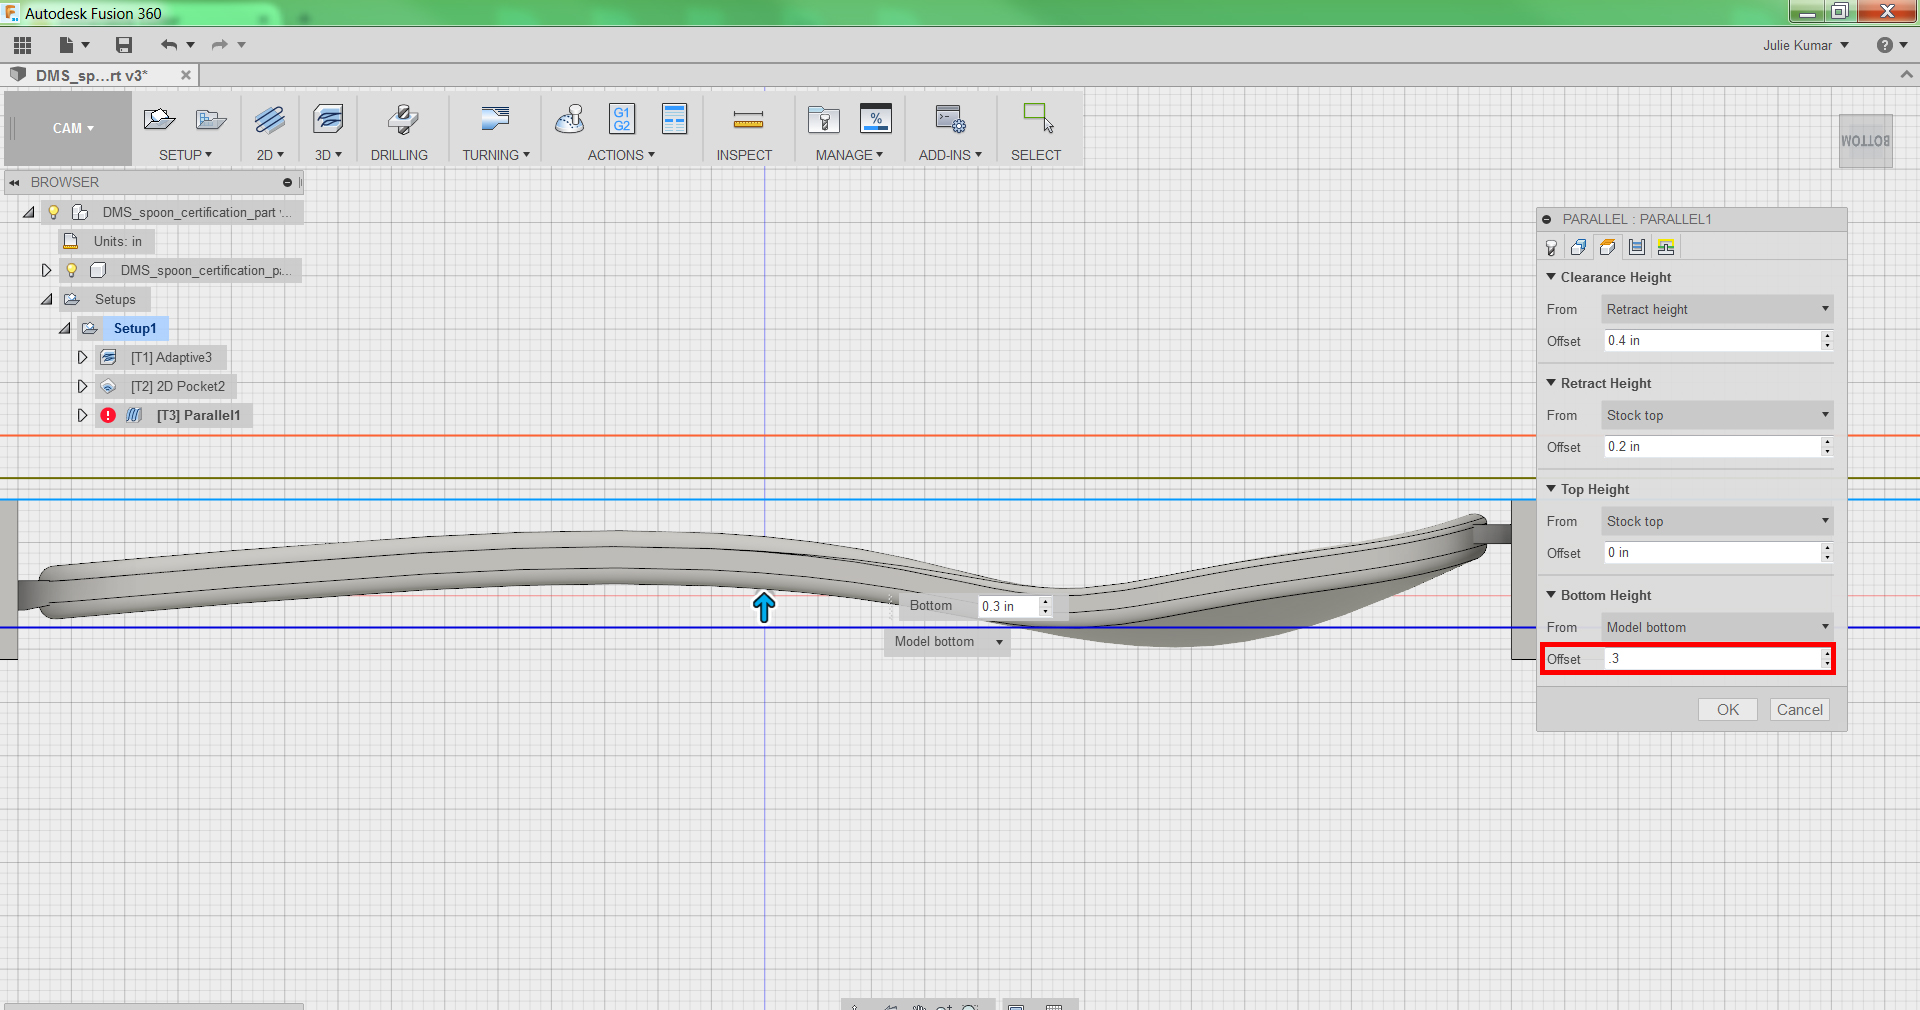Click the Redo arrow

[x=219, y=45]
